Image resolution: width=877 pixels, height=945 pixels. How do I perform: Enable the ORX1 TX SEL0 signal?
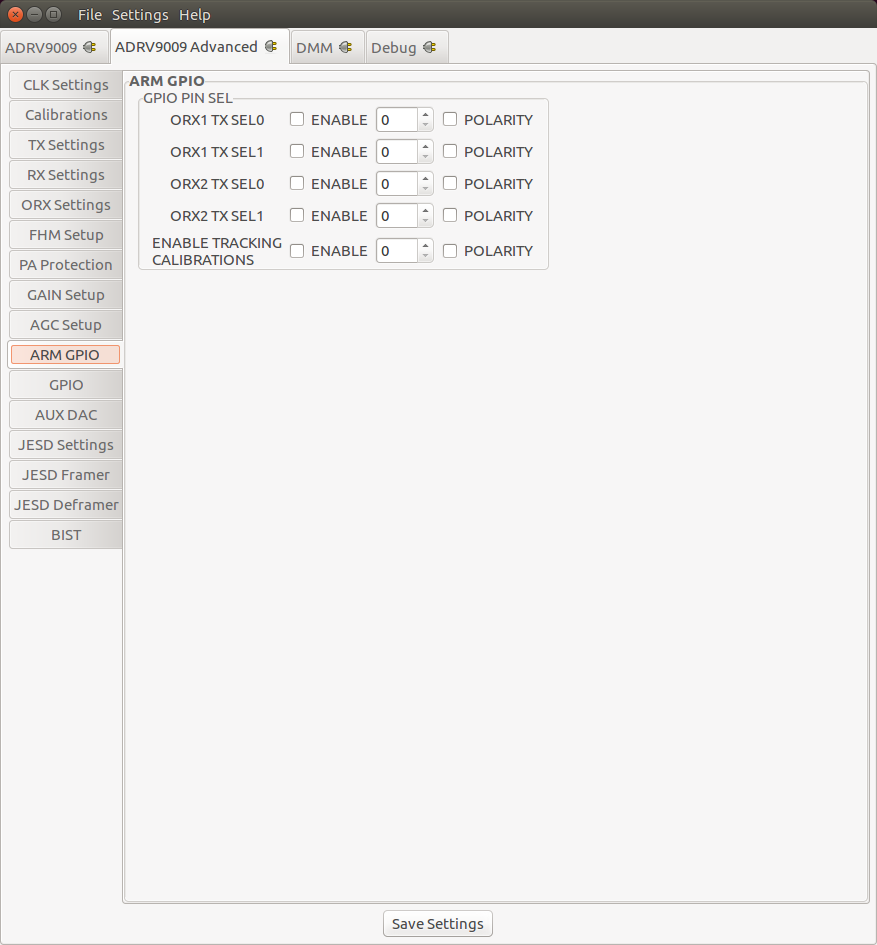(296, 119)
